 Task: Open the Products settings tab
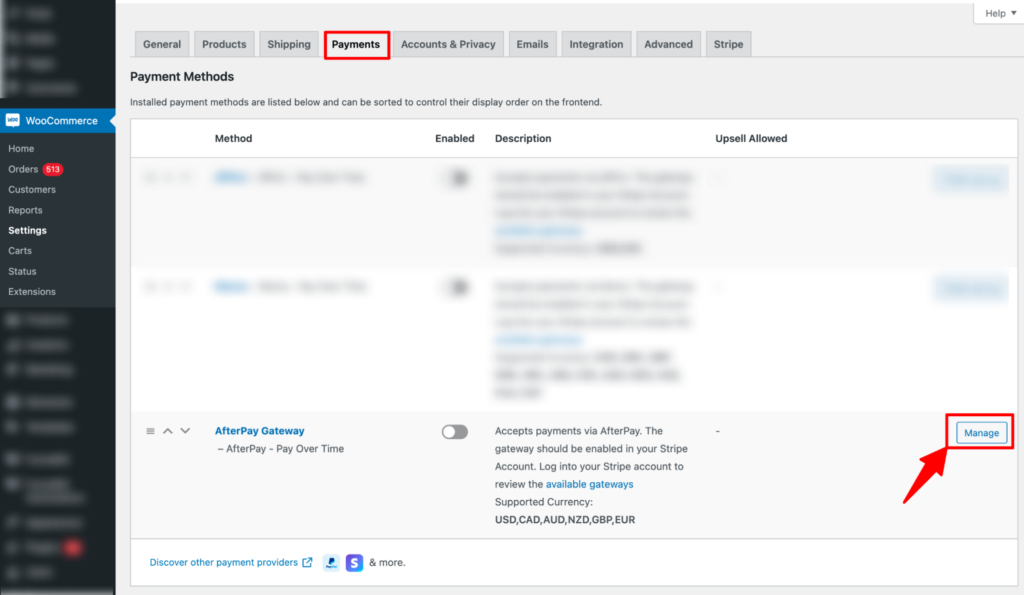tap(224, 44)
